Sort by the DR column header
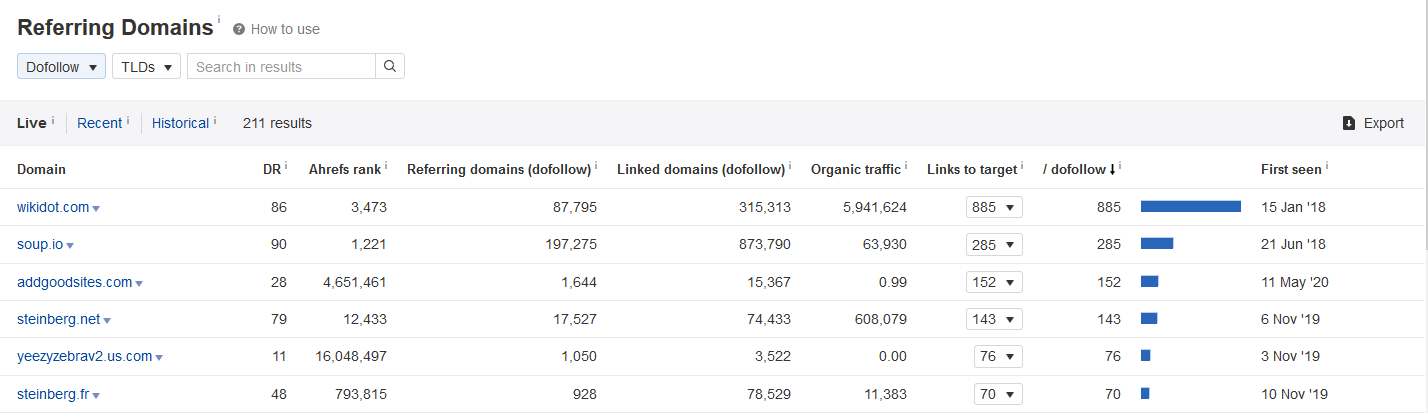The width and height of the screenshot is (1428, 413). (271, 169)
